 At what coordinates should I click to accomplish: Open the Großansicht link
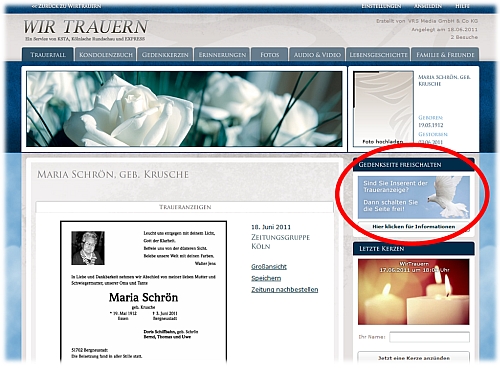269,267
